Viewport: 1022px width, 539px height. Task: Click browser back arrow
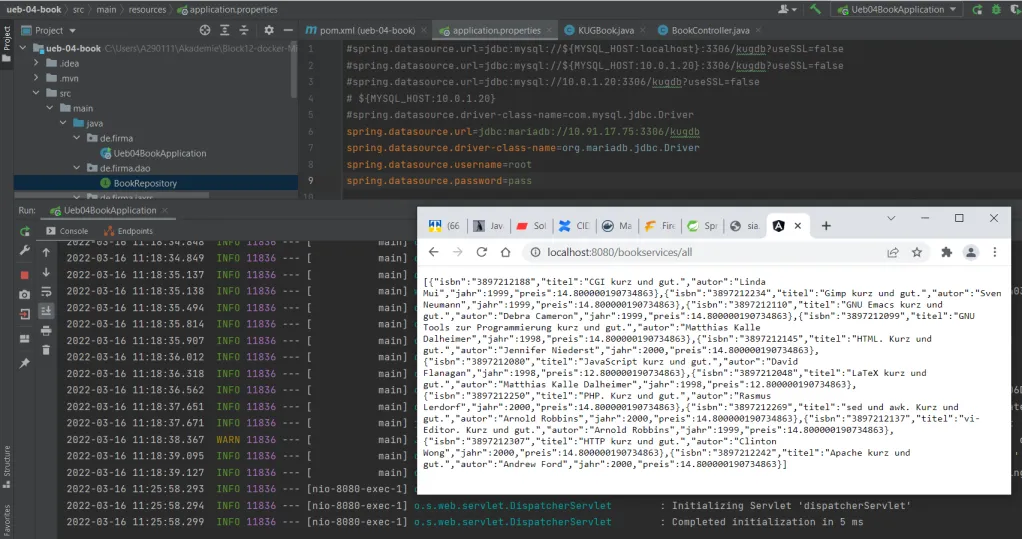[x=433, y=252]
